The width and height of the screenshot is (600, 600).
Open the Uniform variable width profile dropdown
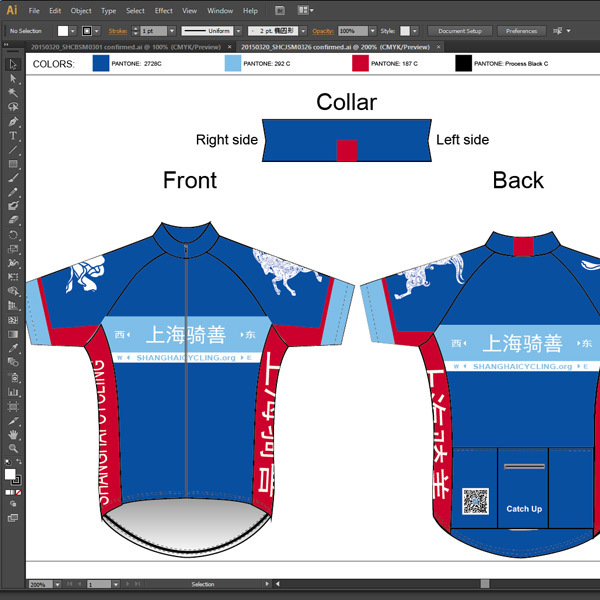(238, 31)
